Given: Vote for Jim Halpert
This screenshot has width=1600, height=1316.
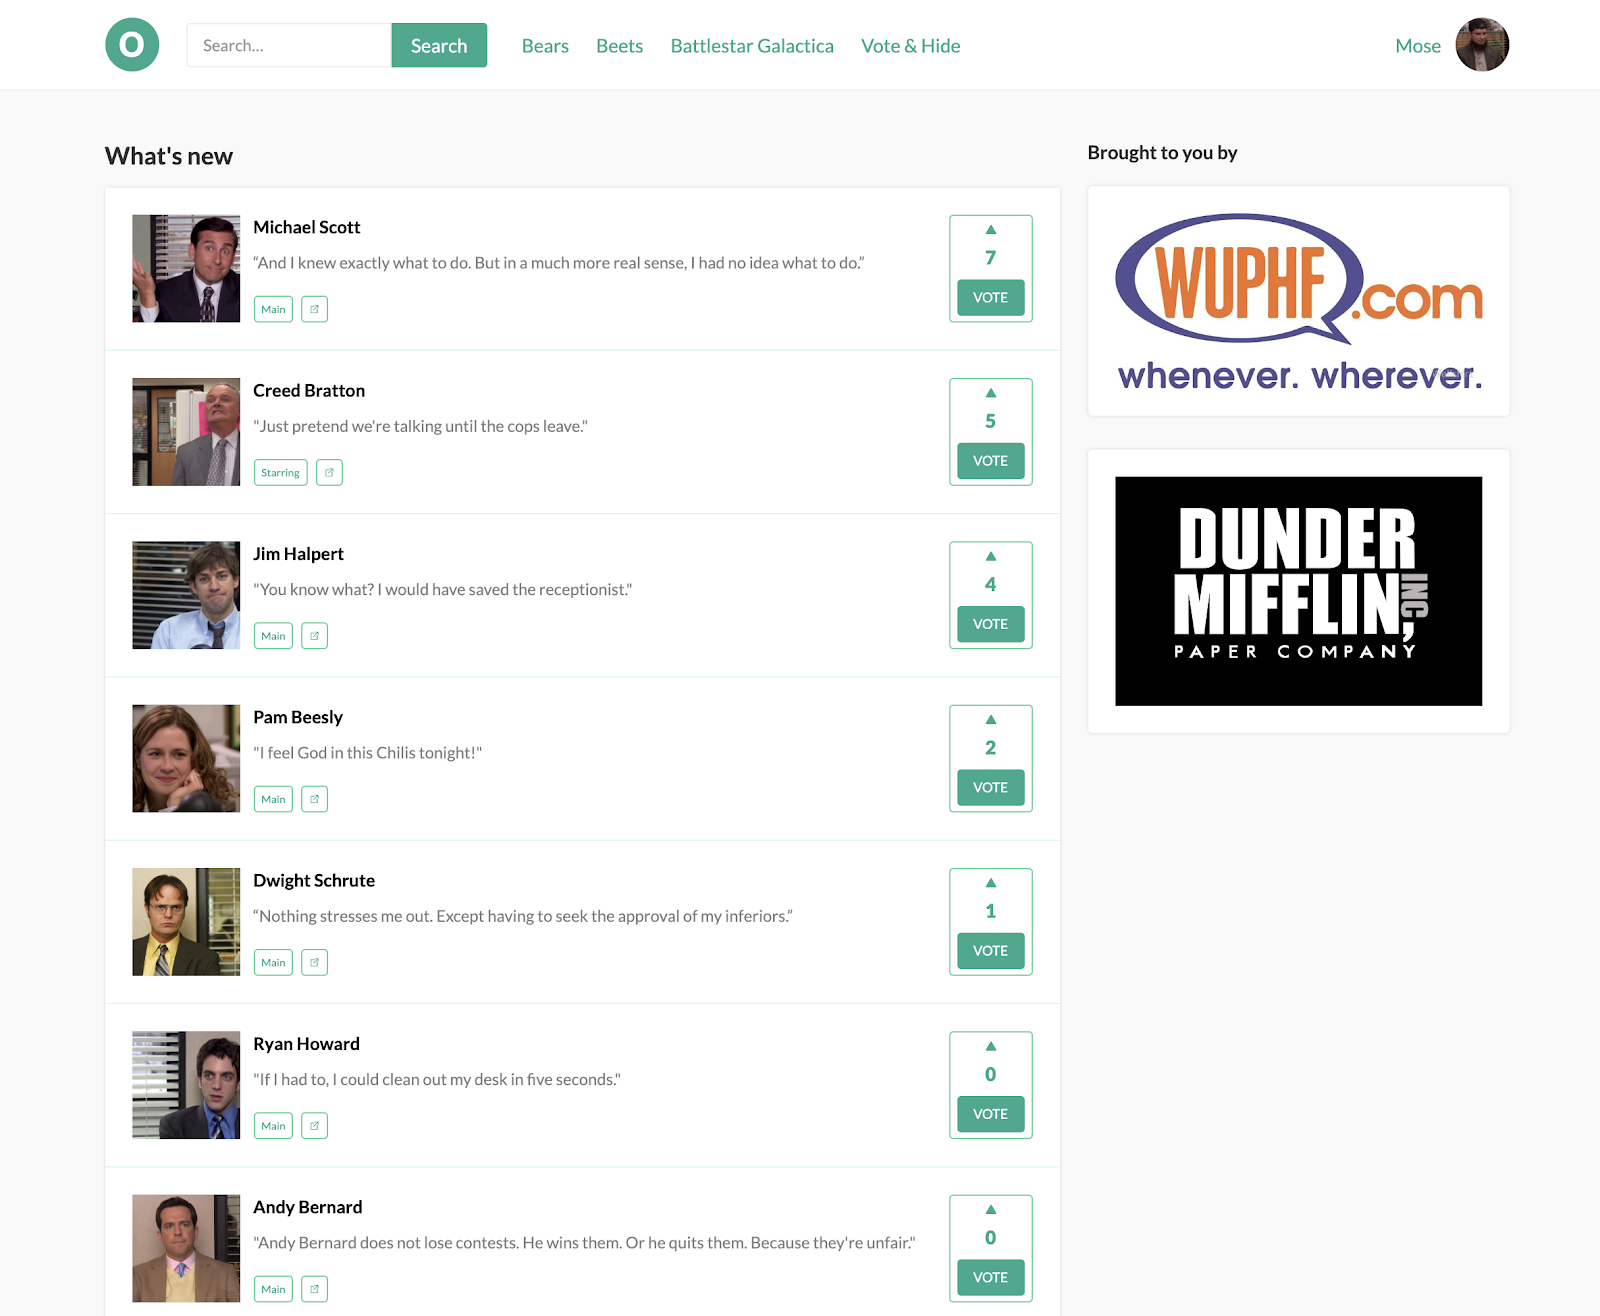Looking at the screenshot, I should point(991,624).
